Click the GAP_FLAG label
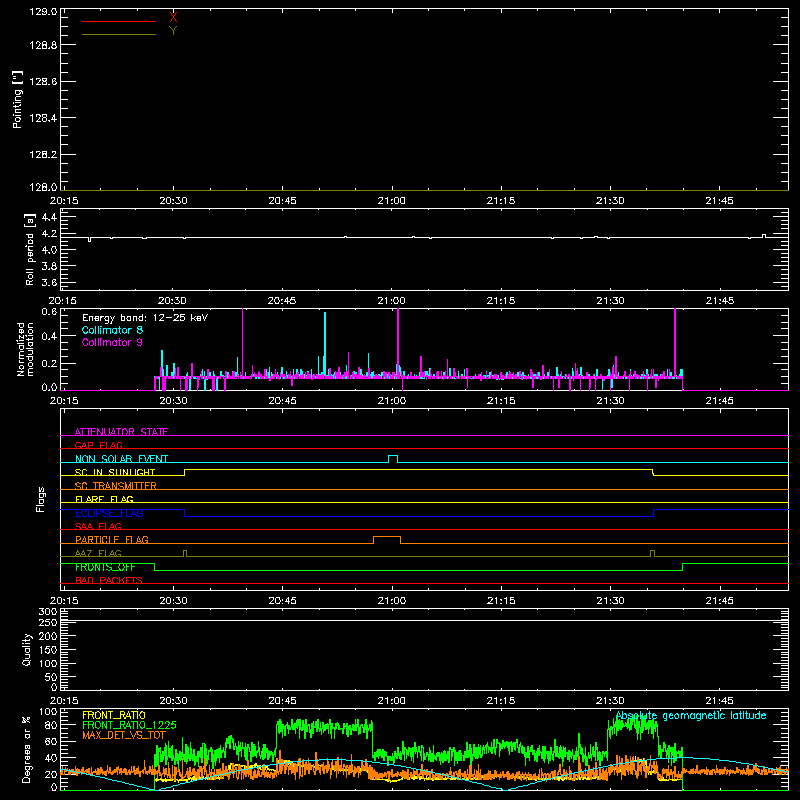Screen dimensions: 800x800 click(x=98, y=445)
